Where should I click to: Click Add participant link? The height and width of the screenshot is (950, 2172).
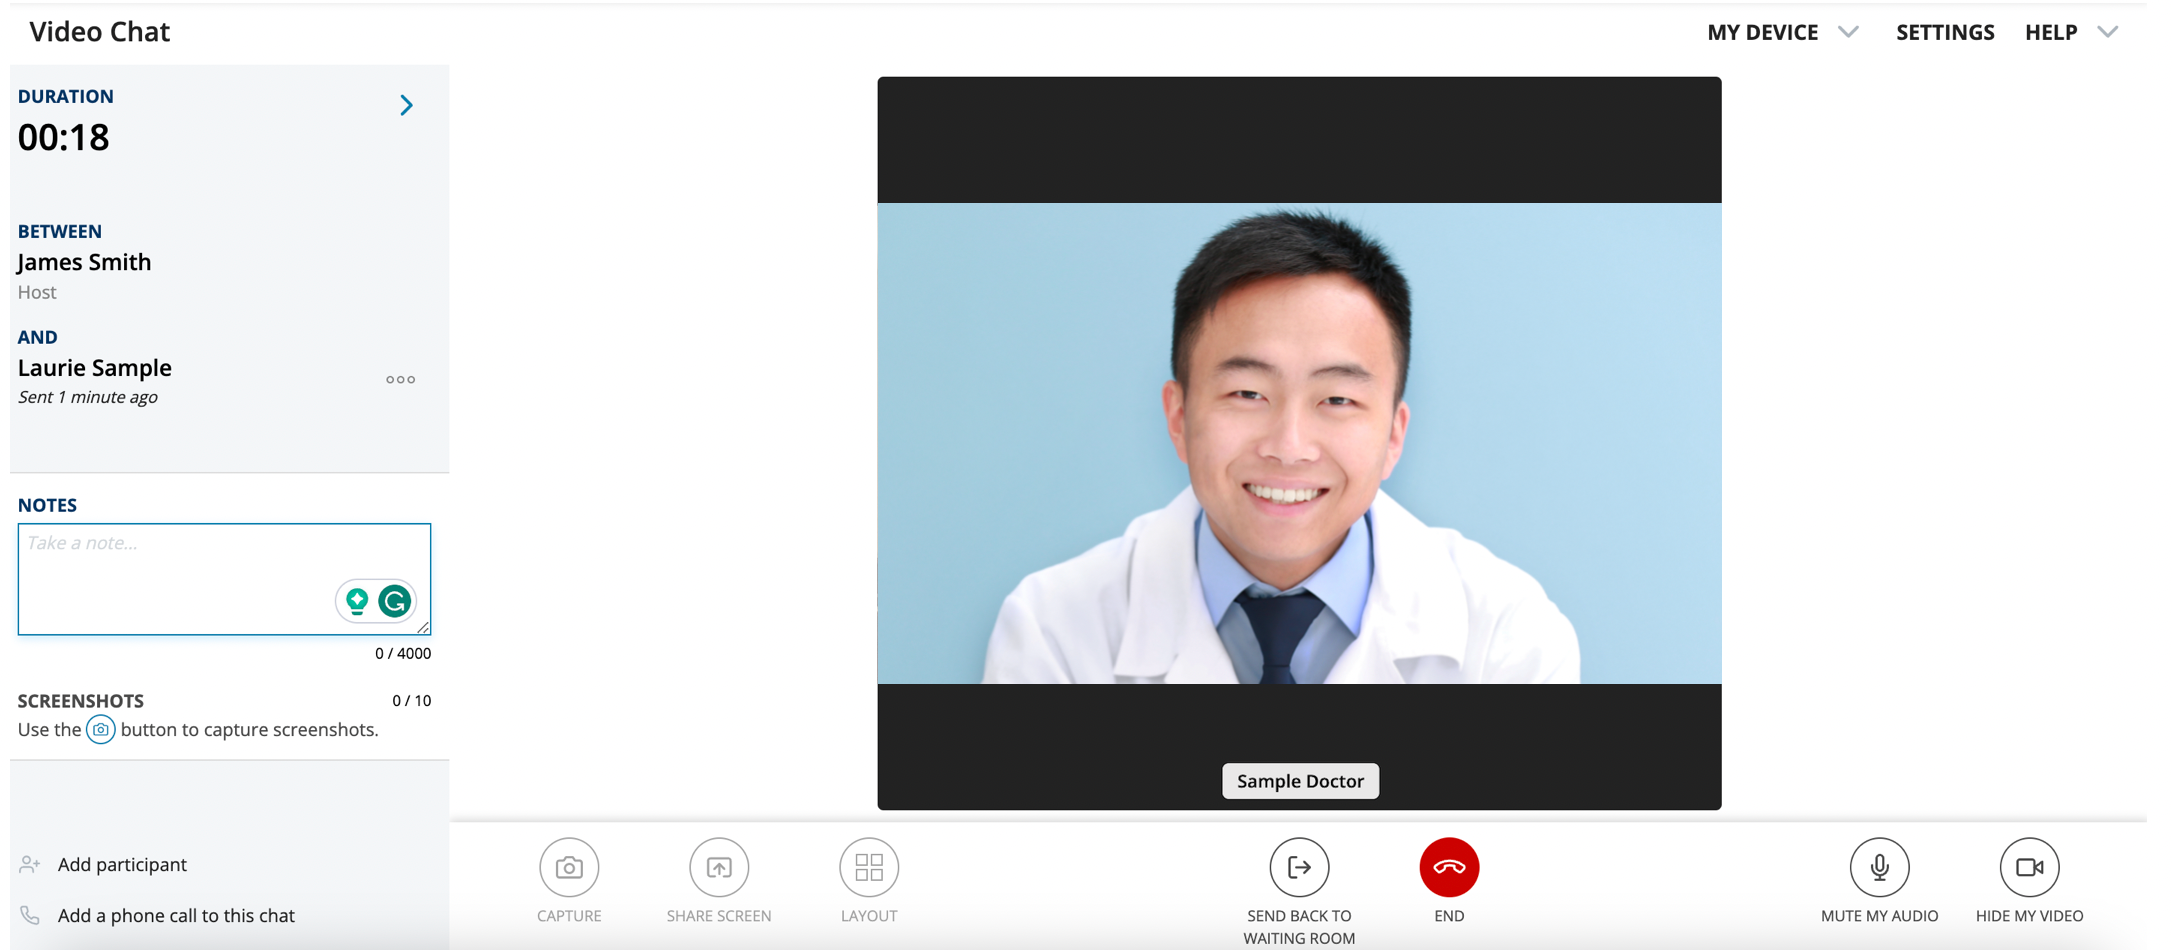click(x=122, y=865)
